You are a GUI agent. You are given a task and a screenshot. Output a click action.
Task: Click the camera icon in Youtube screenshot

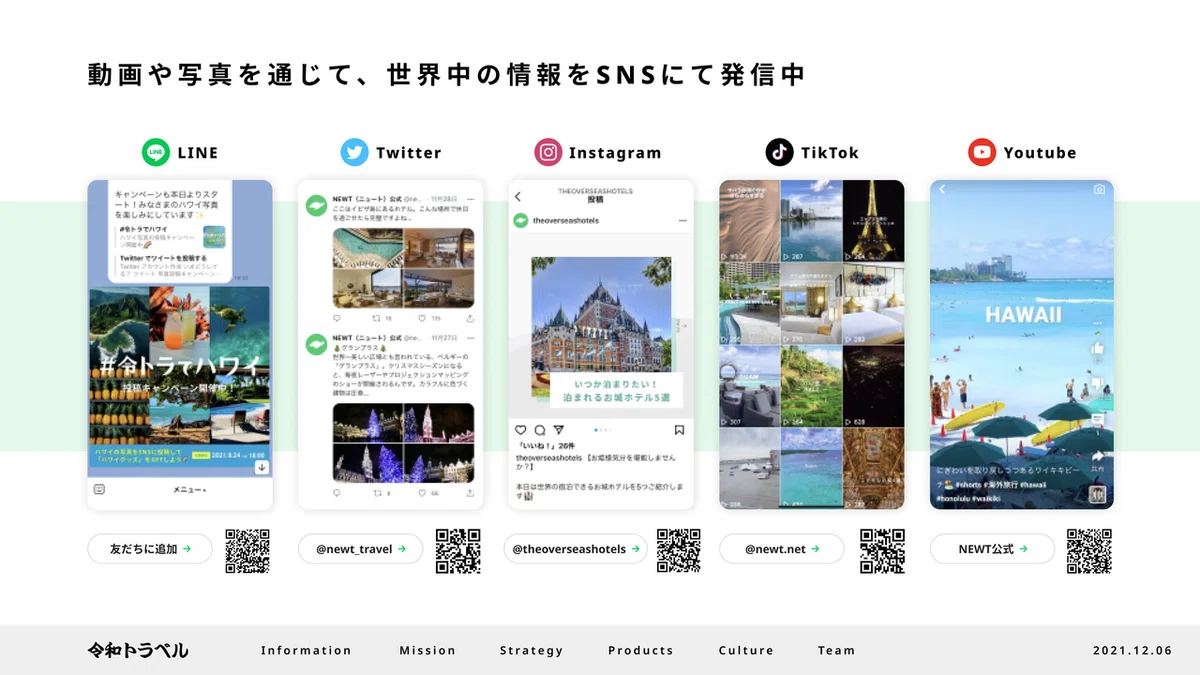pyautogui.click(x=1099, y=190)
